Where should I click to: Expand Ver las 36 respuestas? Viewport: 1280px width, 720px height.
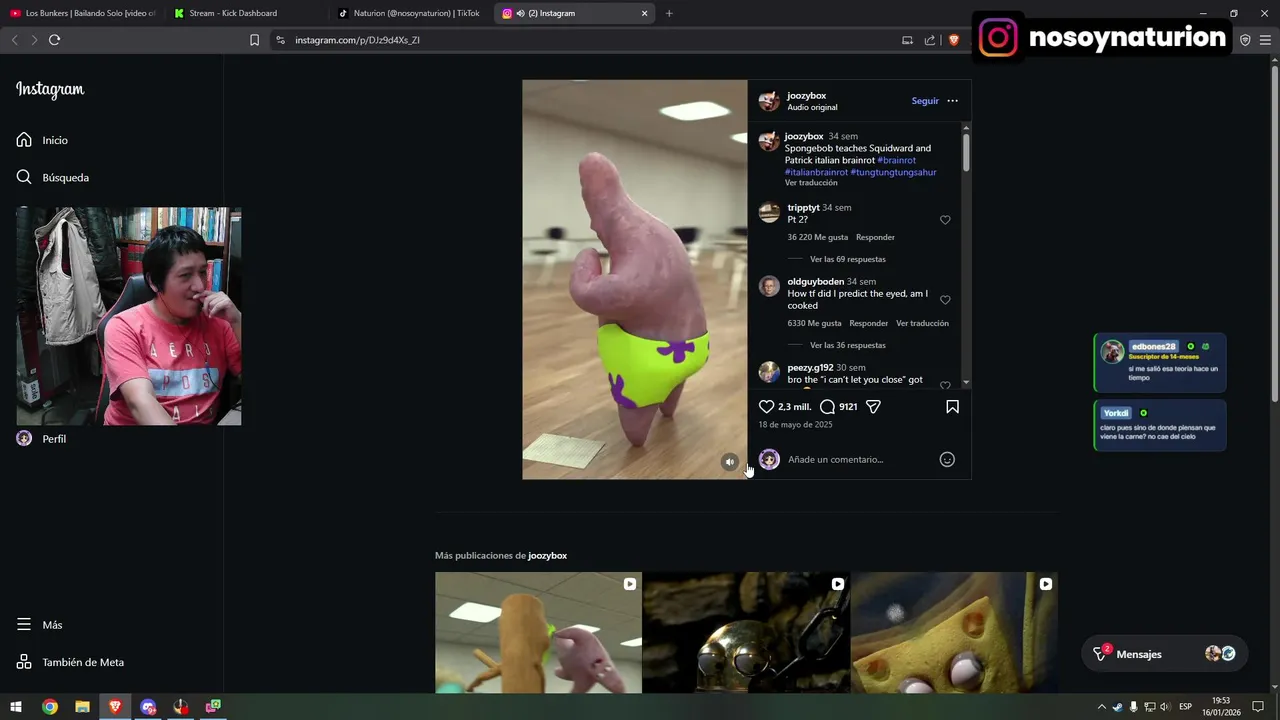[x=847, y=345]
